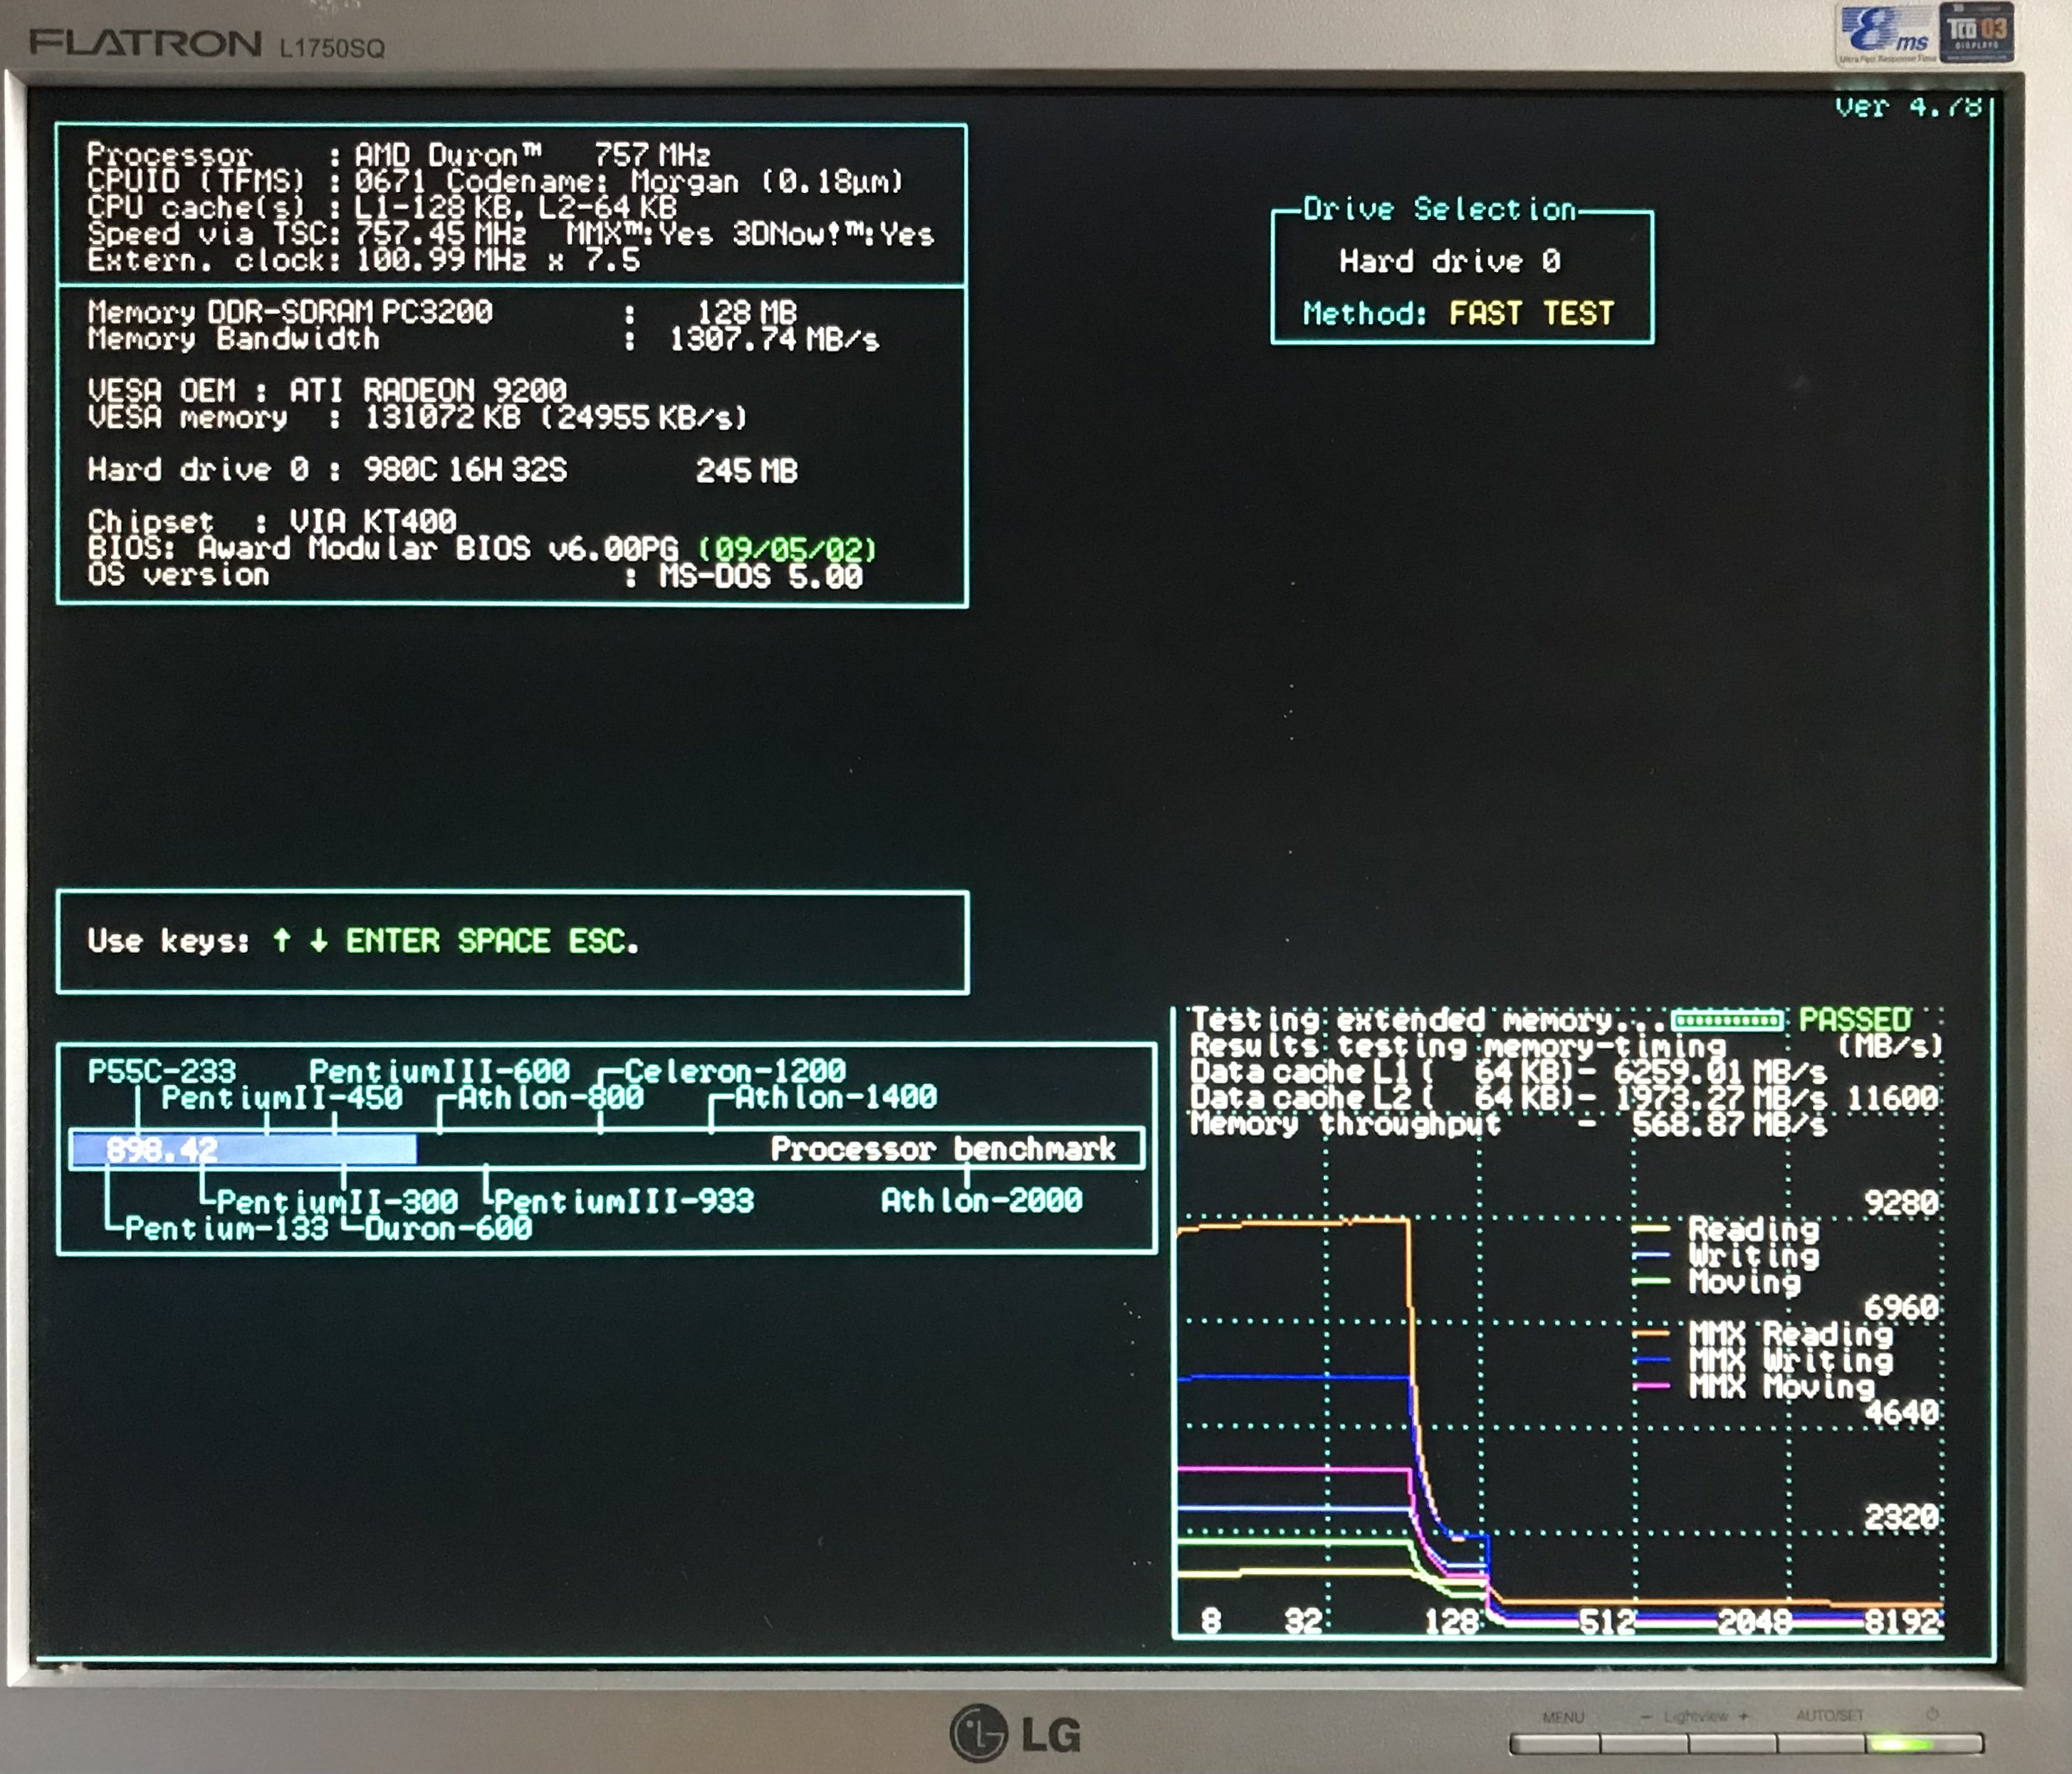This screenshot has width=2072, height=1774.
Task: Select the Method: FAST TEST option
Action: (x=1458, y=314)
